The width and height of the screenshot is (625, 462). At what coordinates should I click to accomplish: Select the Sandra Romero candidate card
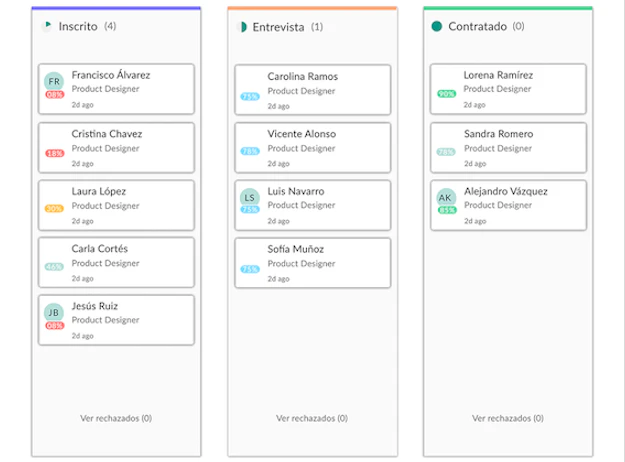pos(508,147)
